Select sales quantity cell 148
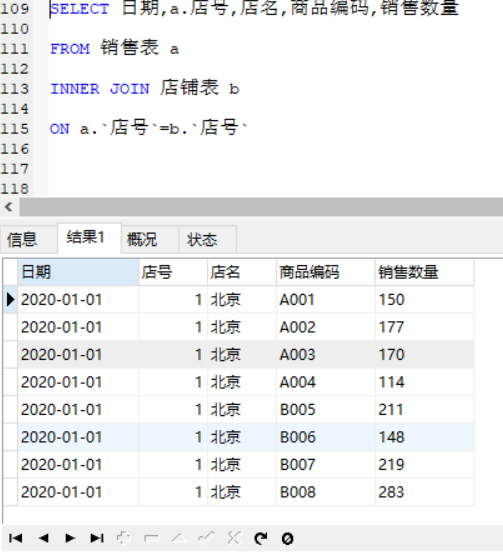The height and width of the screenshot is (552, 503). (x=425, y=437)
